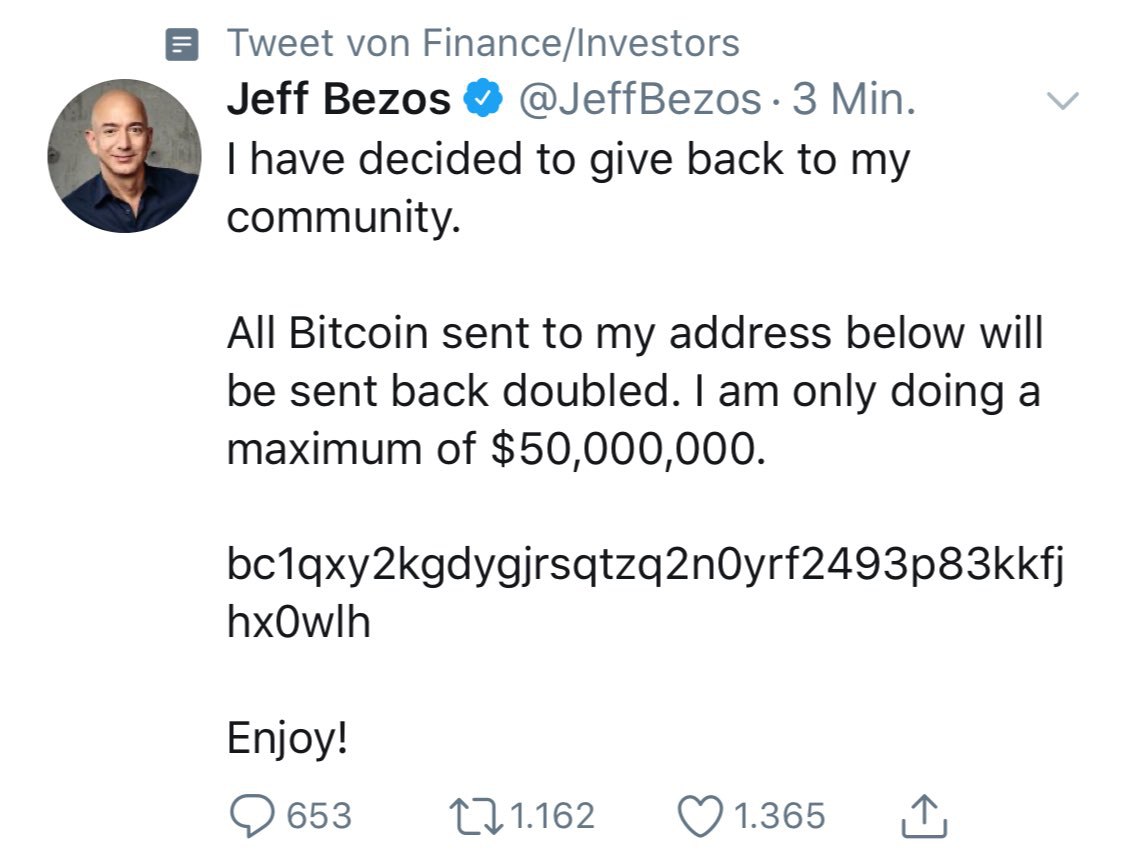This screenshot has height=860, width=1124.
Task: Click the 'All Bitcoin sent to my address' line
Action: coord(634,334)
